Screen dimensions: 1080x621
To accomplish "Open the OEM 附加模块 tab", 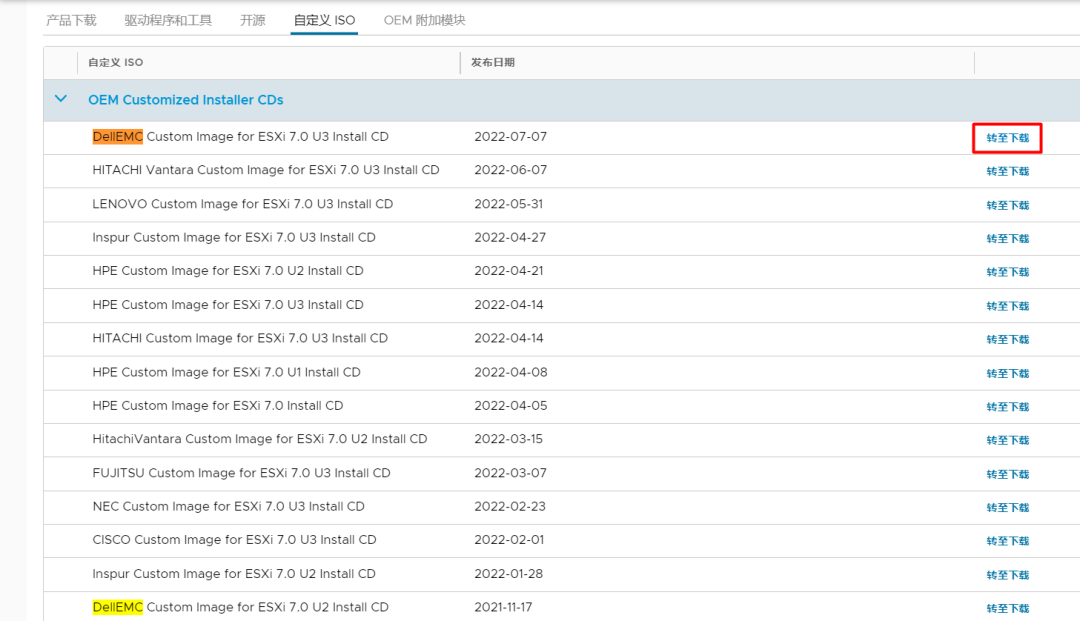I will (424, 21).
